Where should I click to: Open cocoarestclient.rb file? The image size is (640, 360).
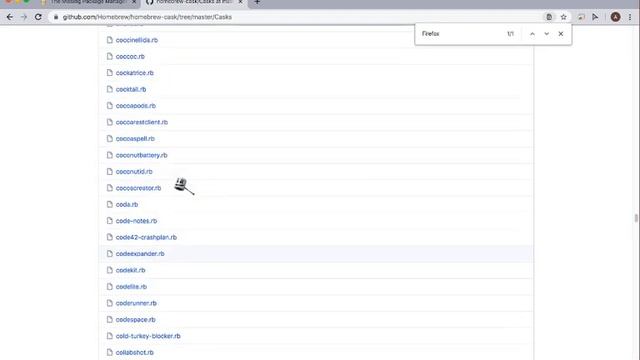(x=142, y=122)
